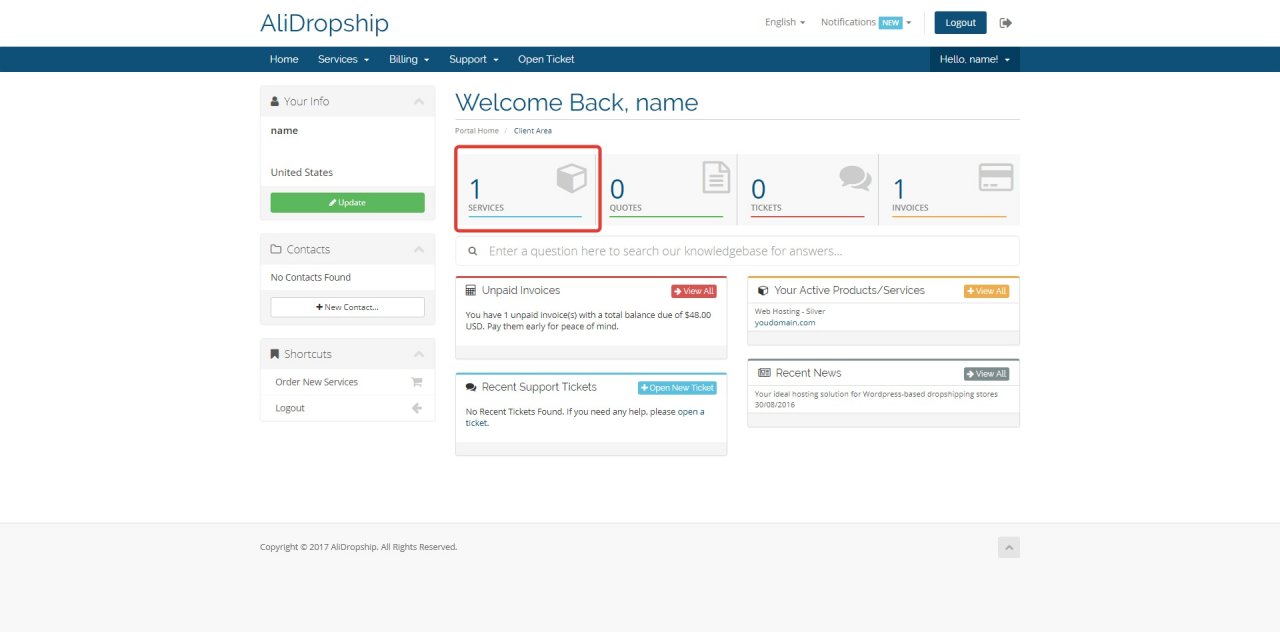Open the Billing menu

(408, 60)
